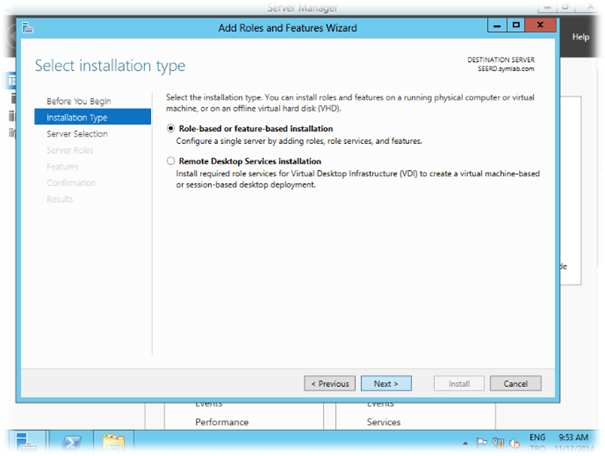
Task: Jump to the Server Selection step
Action: pyautogui.click(x=77, y=133)
